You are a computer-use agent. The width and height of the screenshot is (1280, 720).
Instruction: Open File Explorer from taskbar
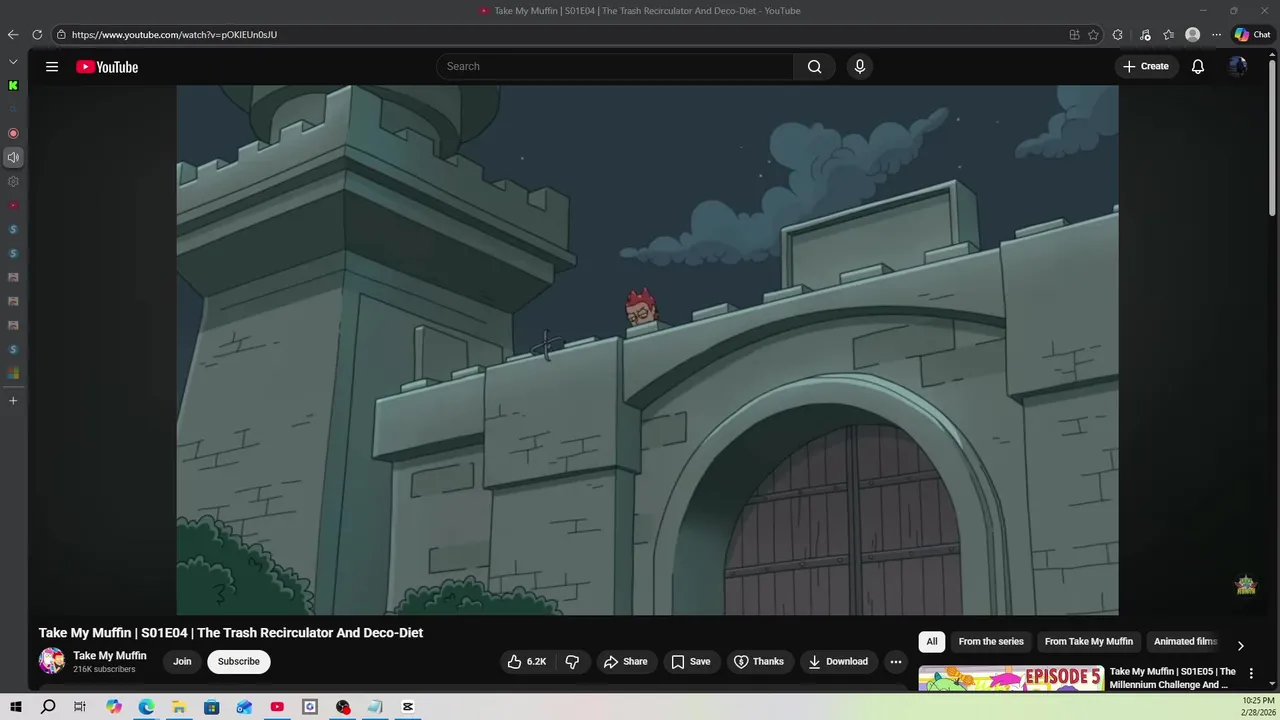179,707
